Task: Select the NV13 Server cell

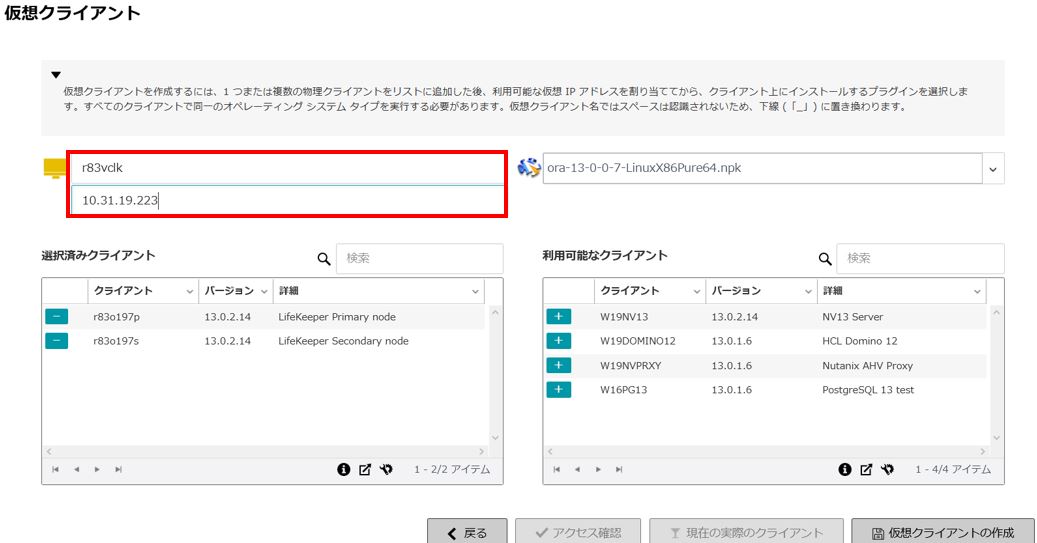Action: [x=852, y=317]
